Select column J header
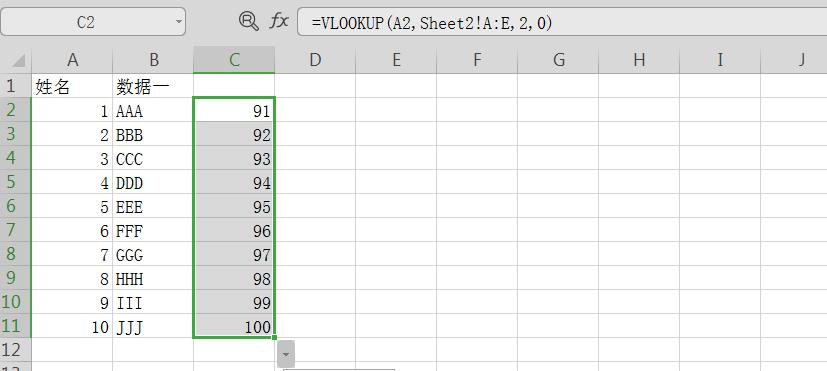The image size is (827, 371). (801, 60)
